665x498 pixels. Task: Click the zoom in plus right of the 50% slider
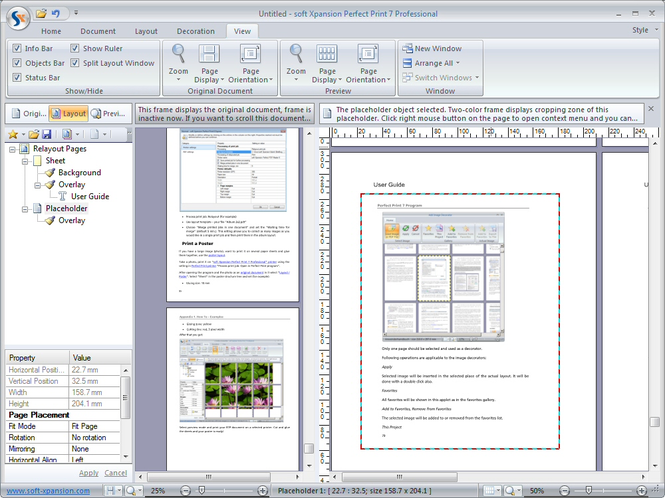coord(641,490)
